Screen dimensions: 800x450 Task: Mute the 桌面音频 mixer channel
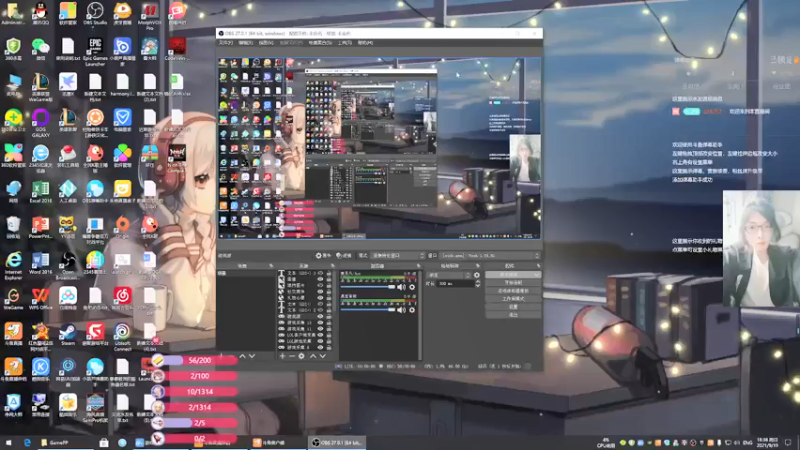(402, 310)
